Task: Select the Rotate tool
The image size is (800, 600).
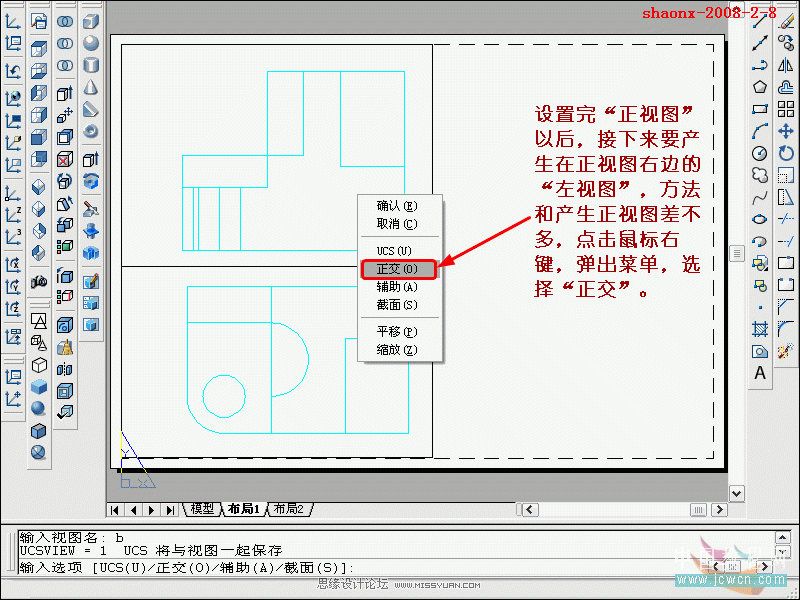Action: (786, 153)
